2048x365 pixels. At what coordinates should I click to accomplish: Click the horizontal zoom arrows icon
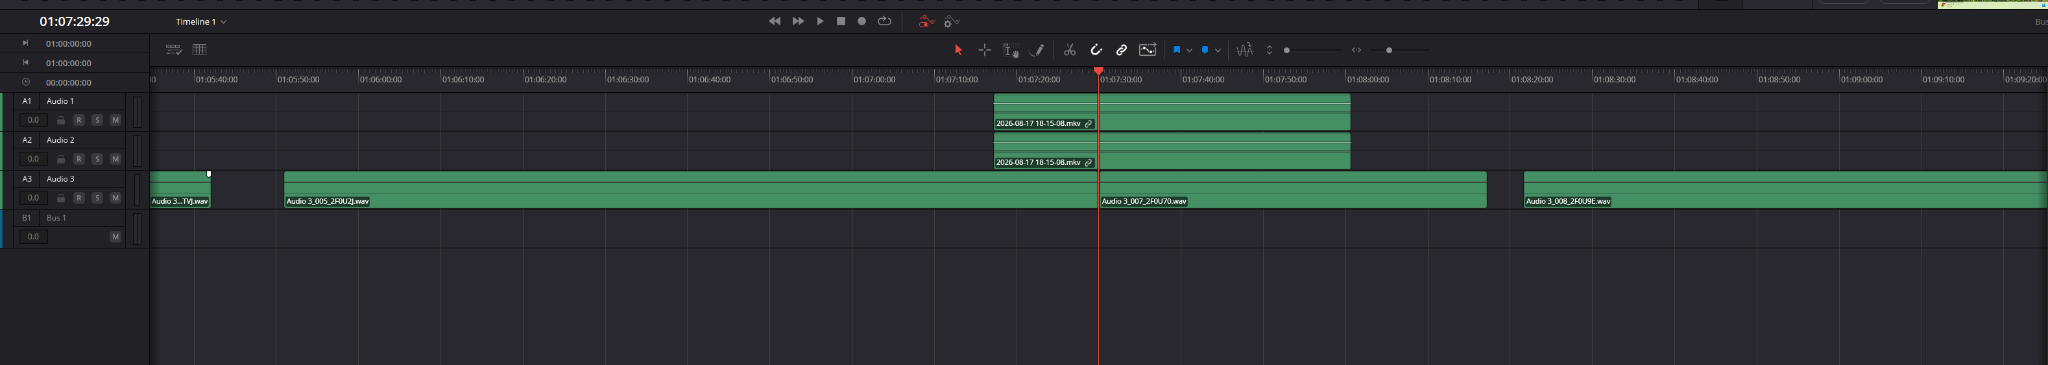(1356, 50)
